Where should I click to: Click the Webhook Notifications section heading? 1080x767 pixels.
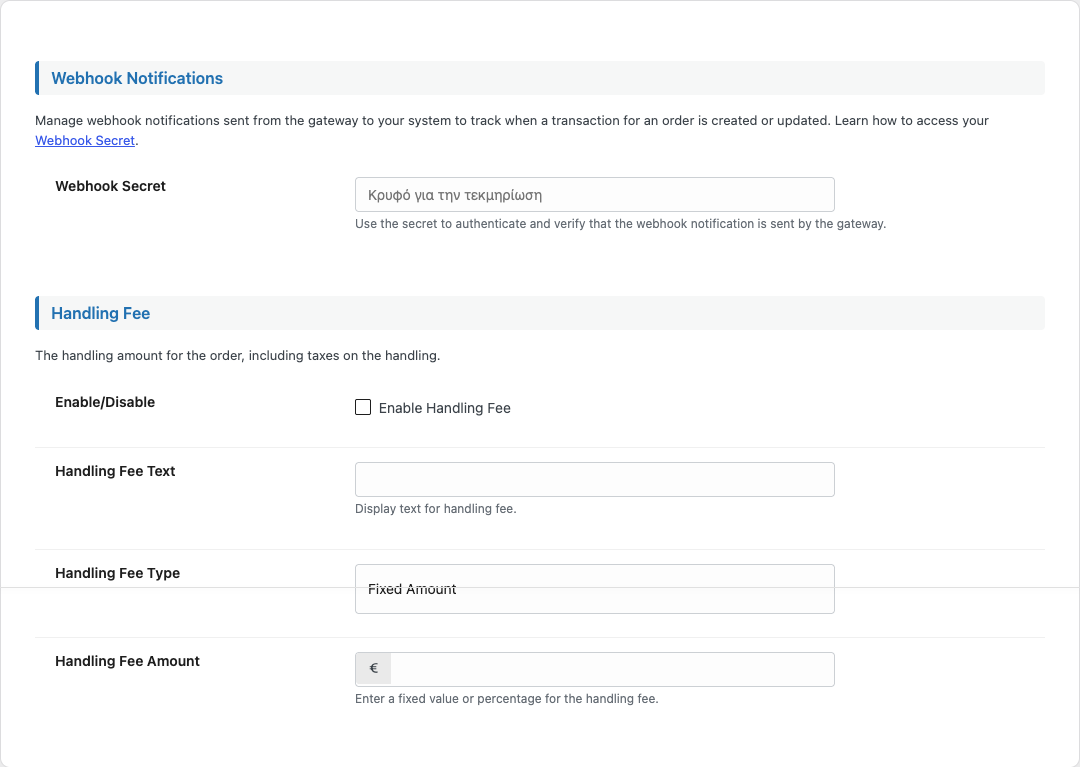(137, 78)
